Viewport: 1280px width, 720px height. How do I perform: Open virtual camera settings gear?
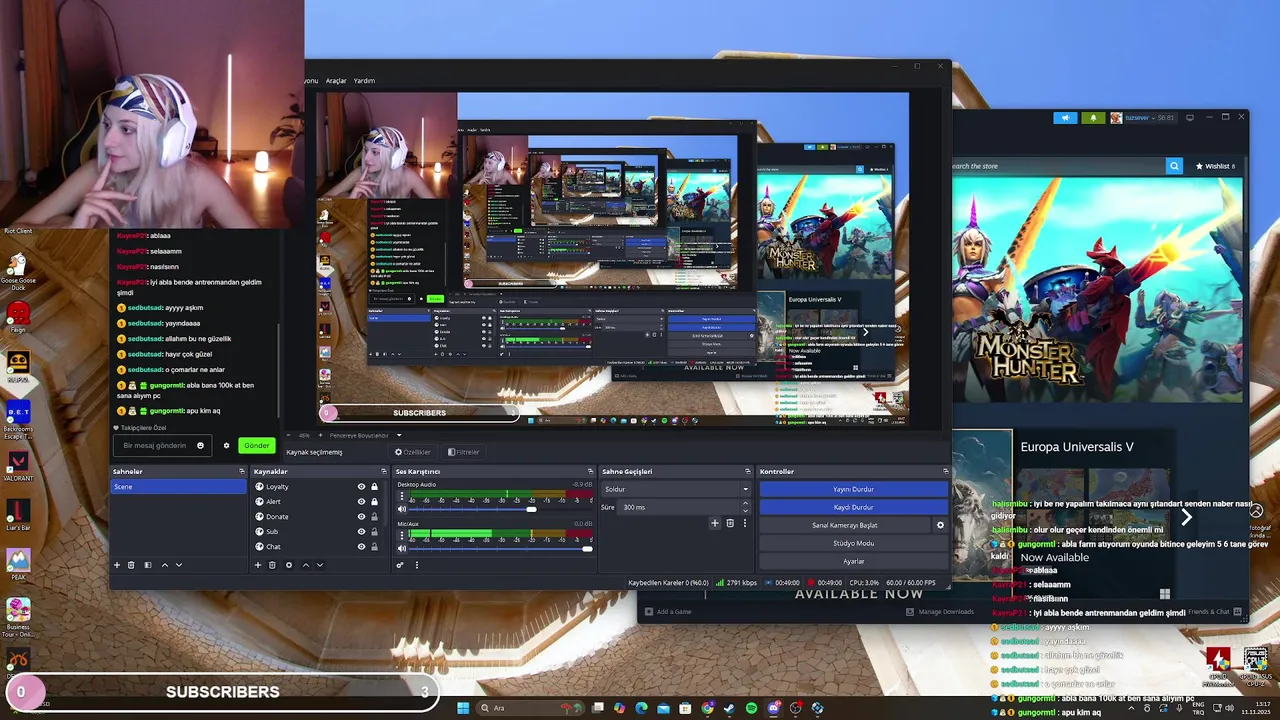[940, 525]
